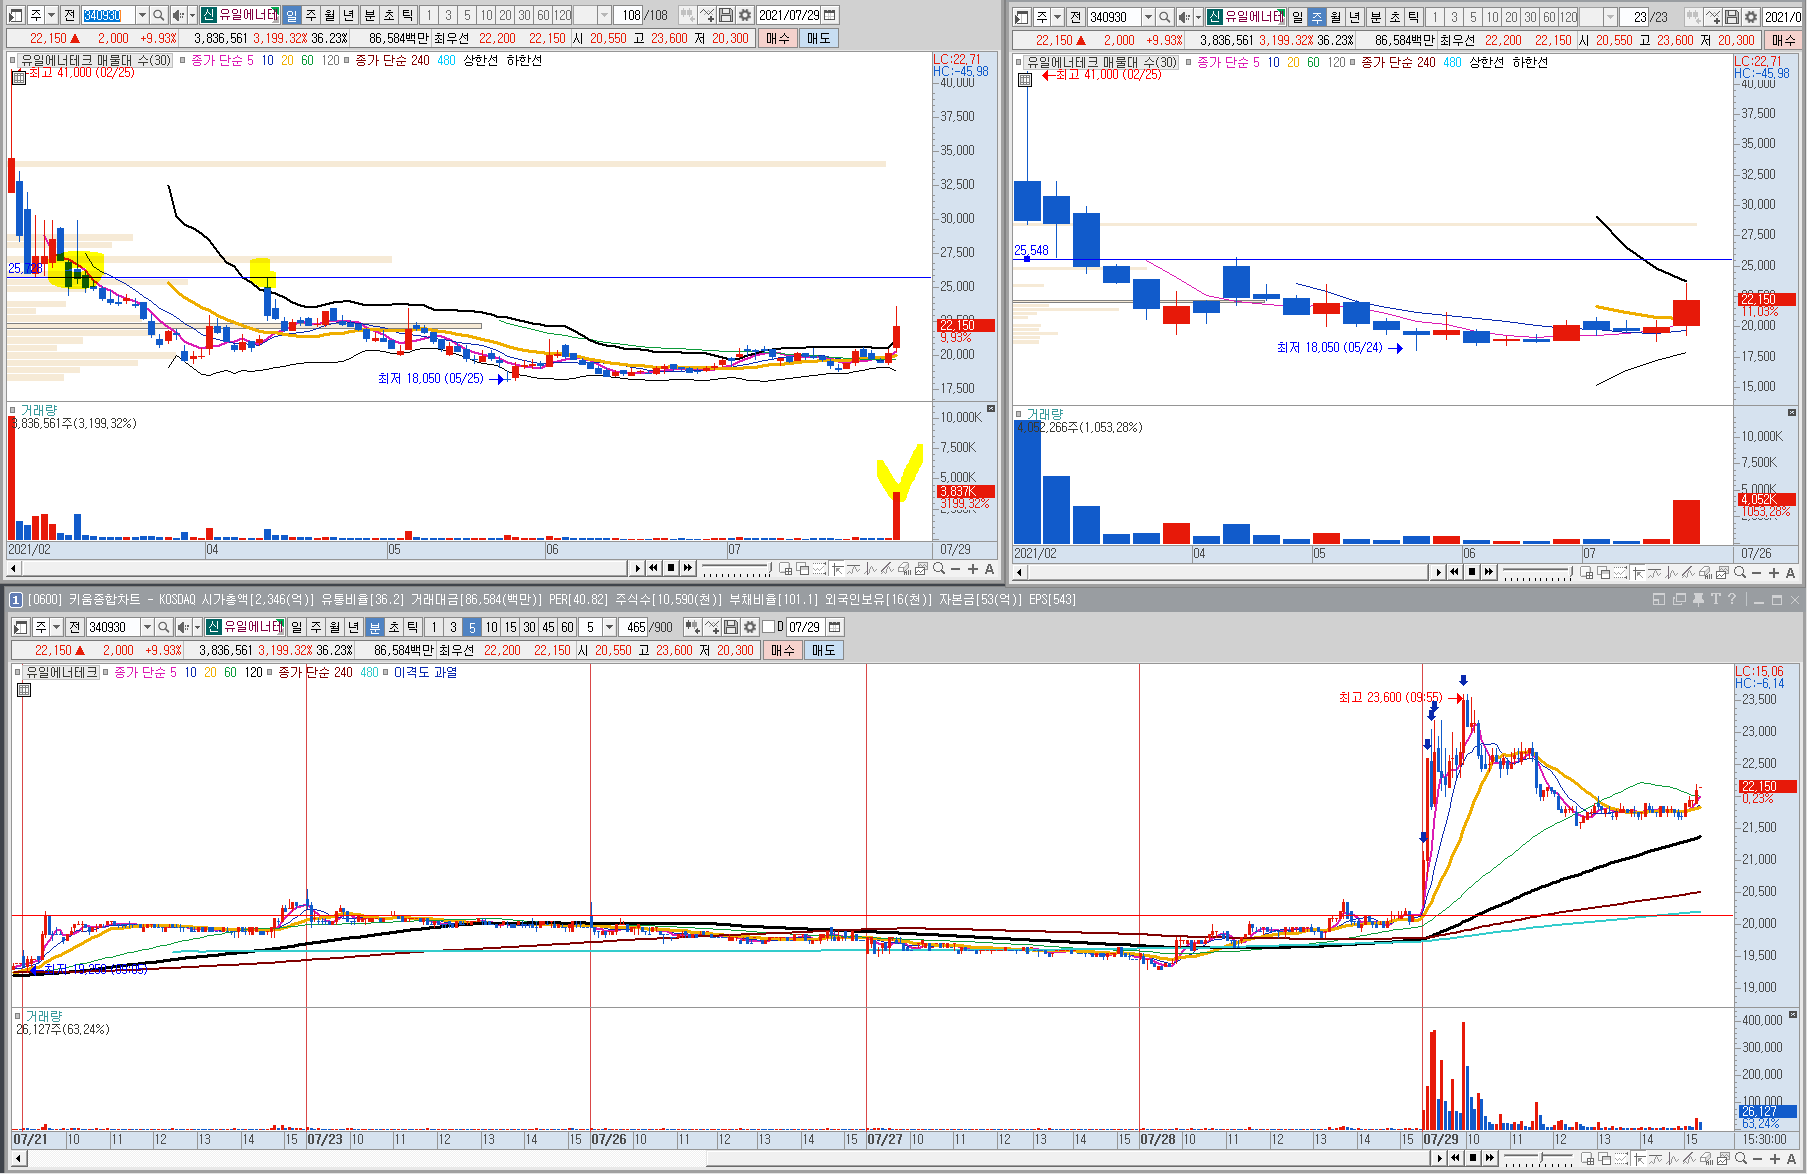Click 매수 buy button in bottom chart
The width and height of the screenshot is (1808, 1174).
783,650
